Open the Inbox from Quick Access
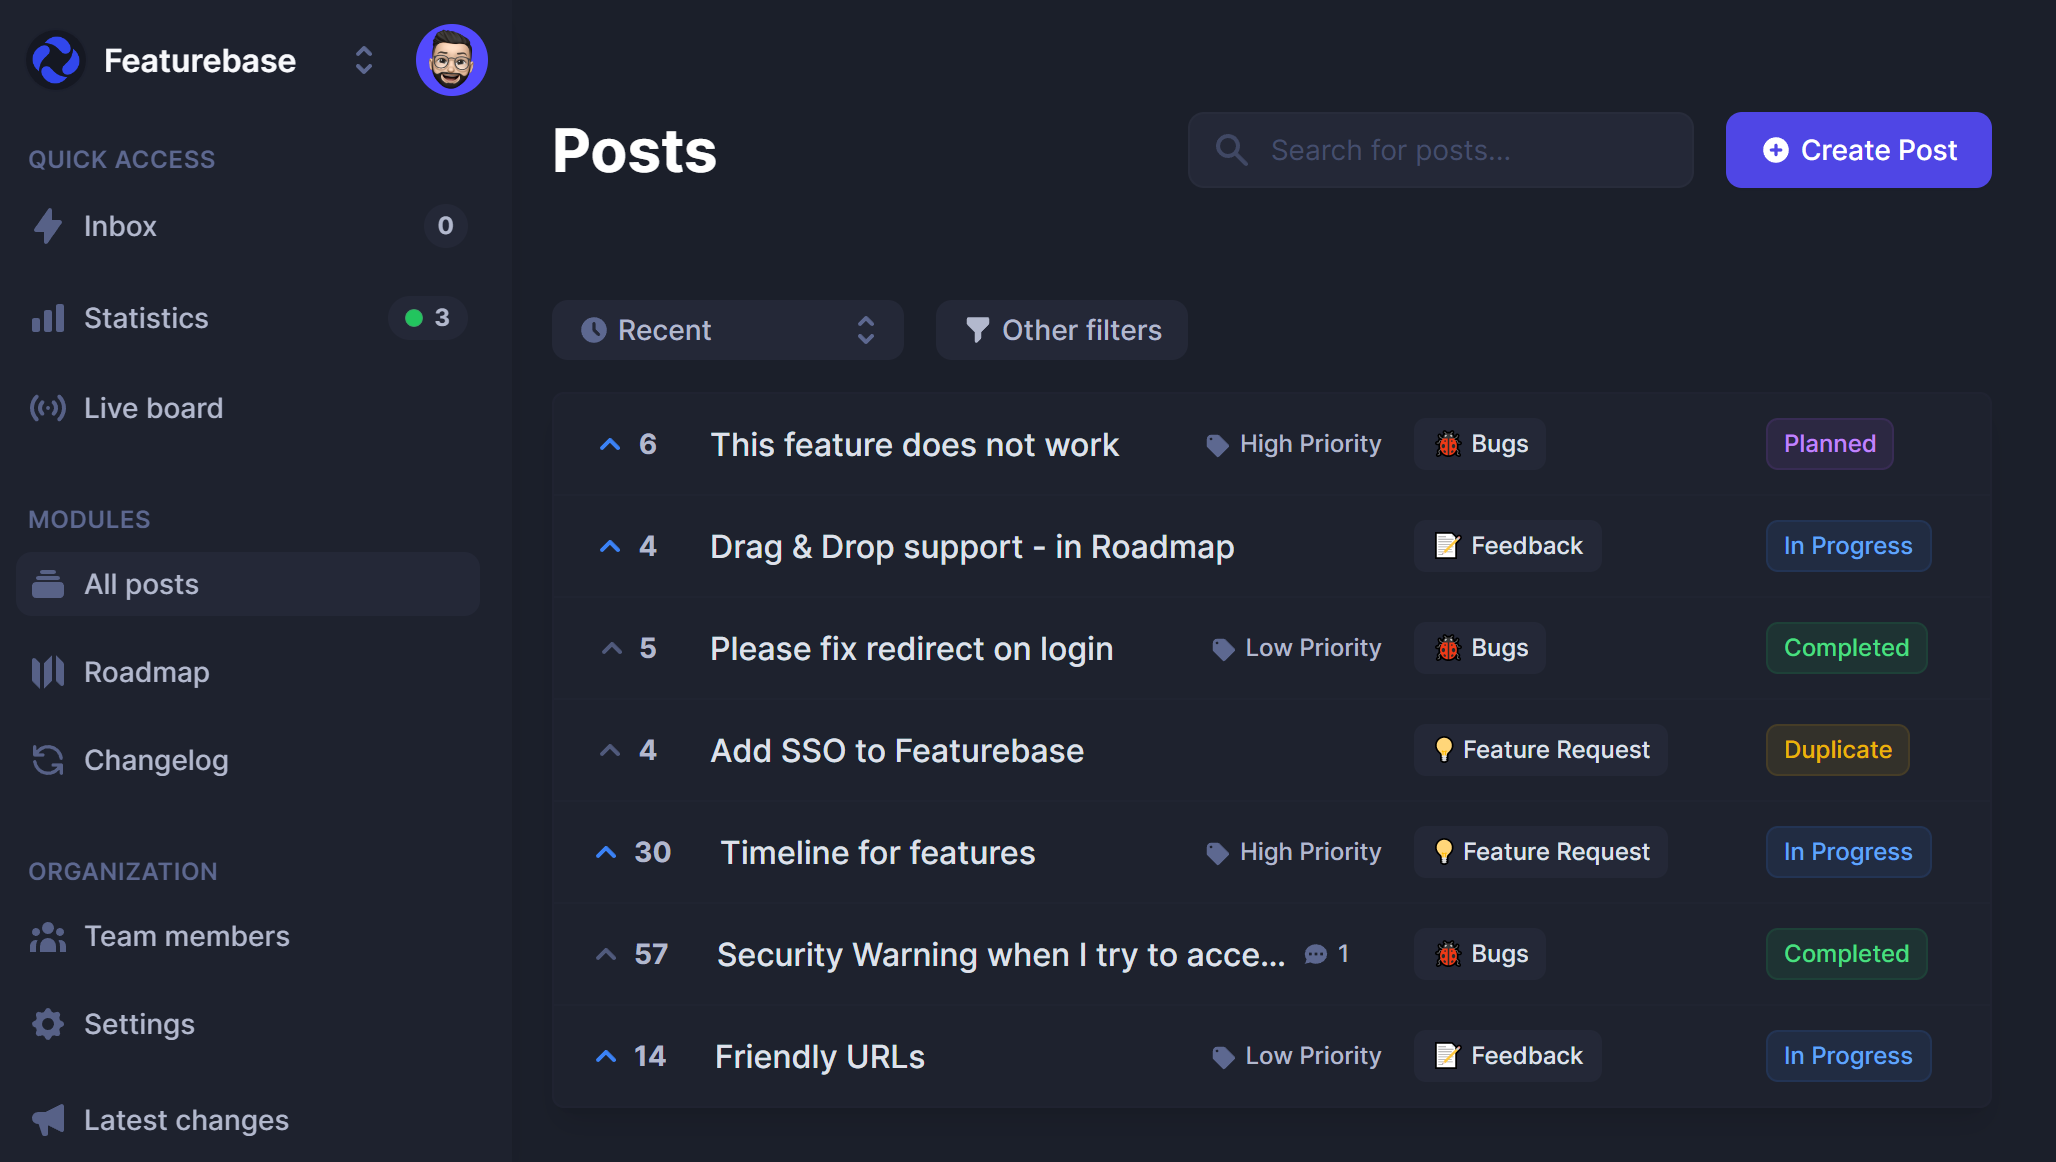Screen dimensions: 2056x1162 pos(120,226)
